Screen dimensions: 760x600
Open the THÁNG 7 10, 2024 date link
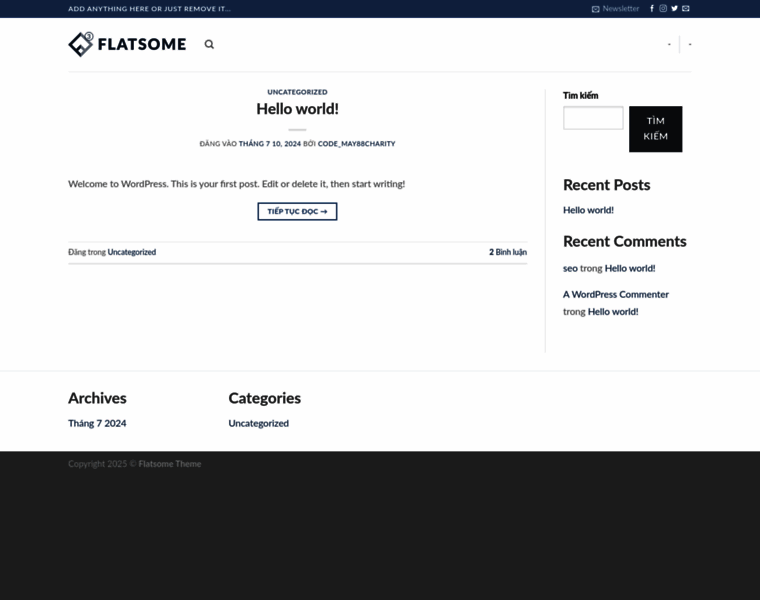pos(269,143)
